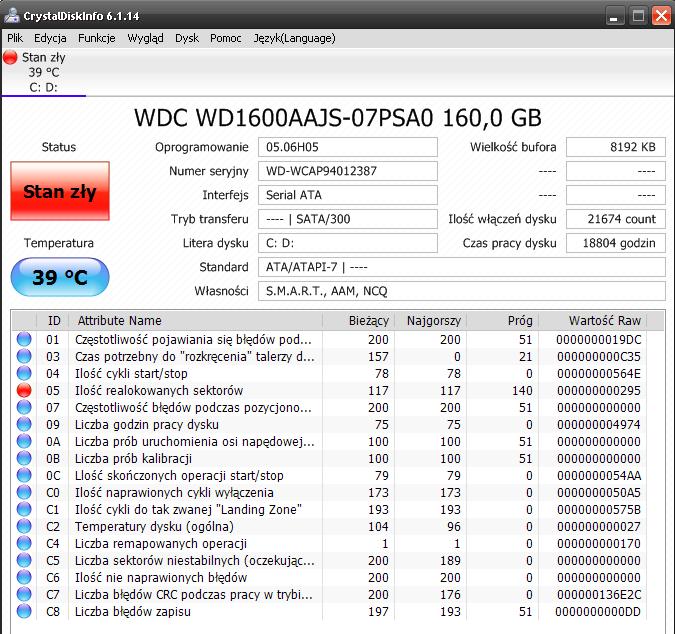Select the disk tab labeled C: D:

click(43, 72)
